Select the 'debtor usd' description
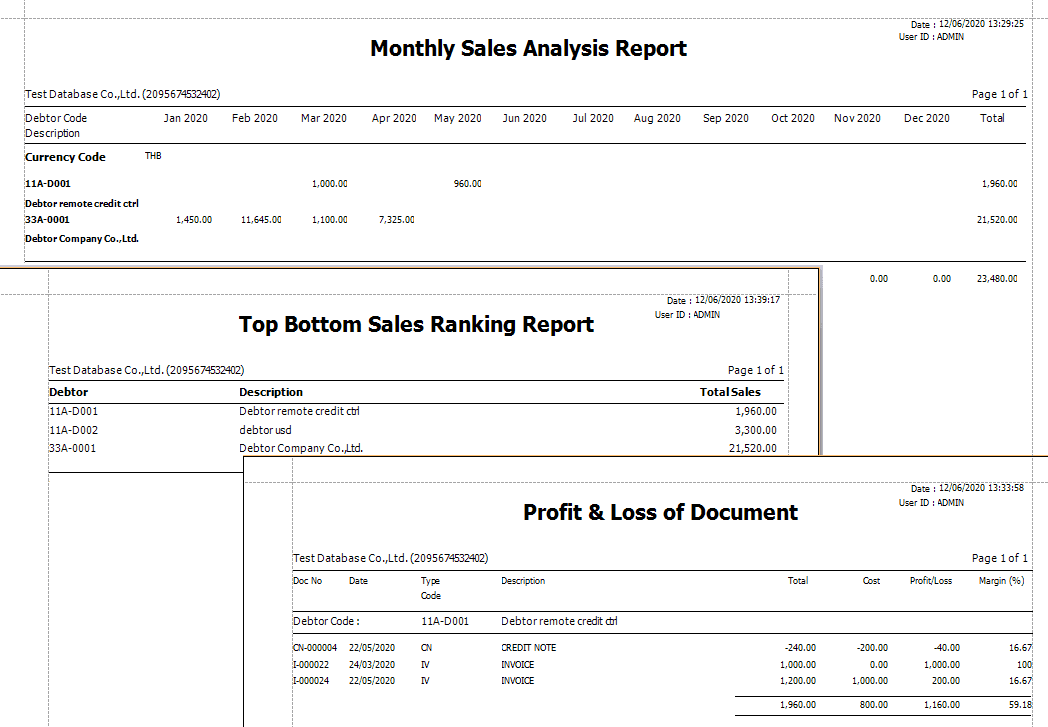This screenshot has width=1048, height=727. point(265,430)
